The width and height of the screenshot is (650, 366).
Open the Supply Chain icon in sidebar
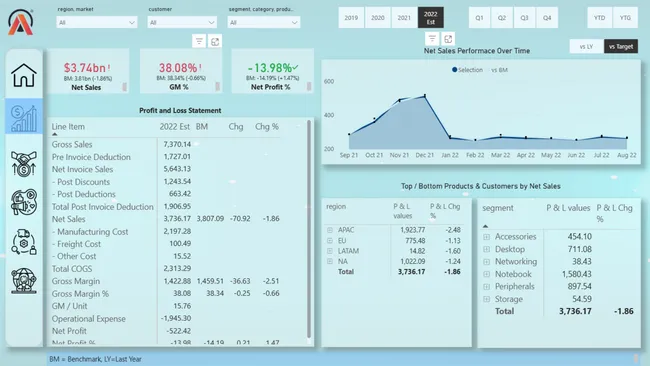[24, 242]
